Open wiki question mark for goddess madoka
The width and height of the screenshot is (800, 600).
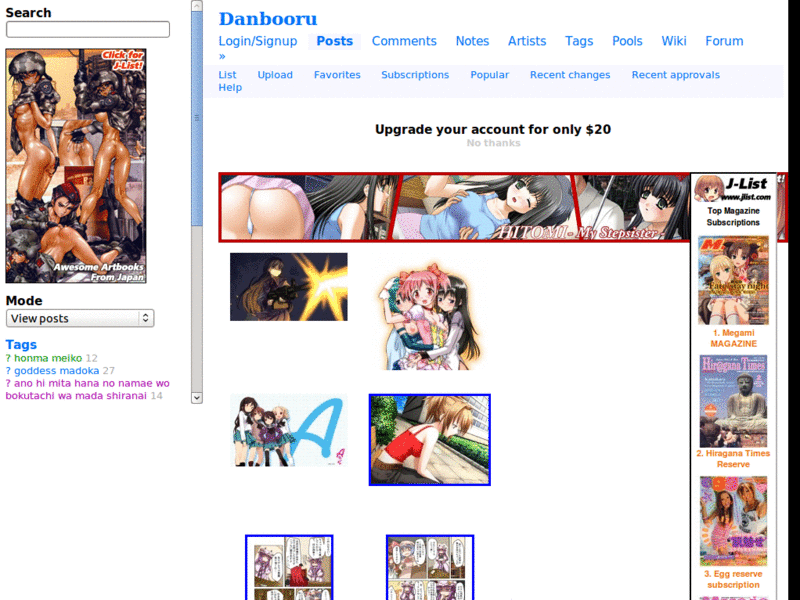pos(8,370)
